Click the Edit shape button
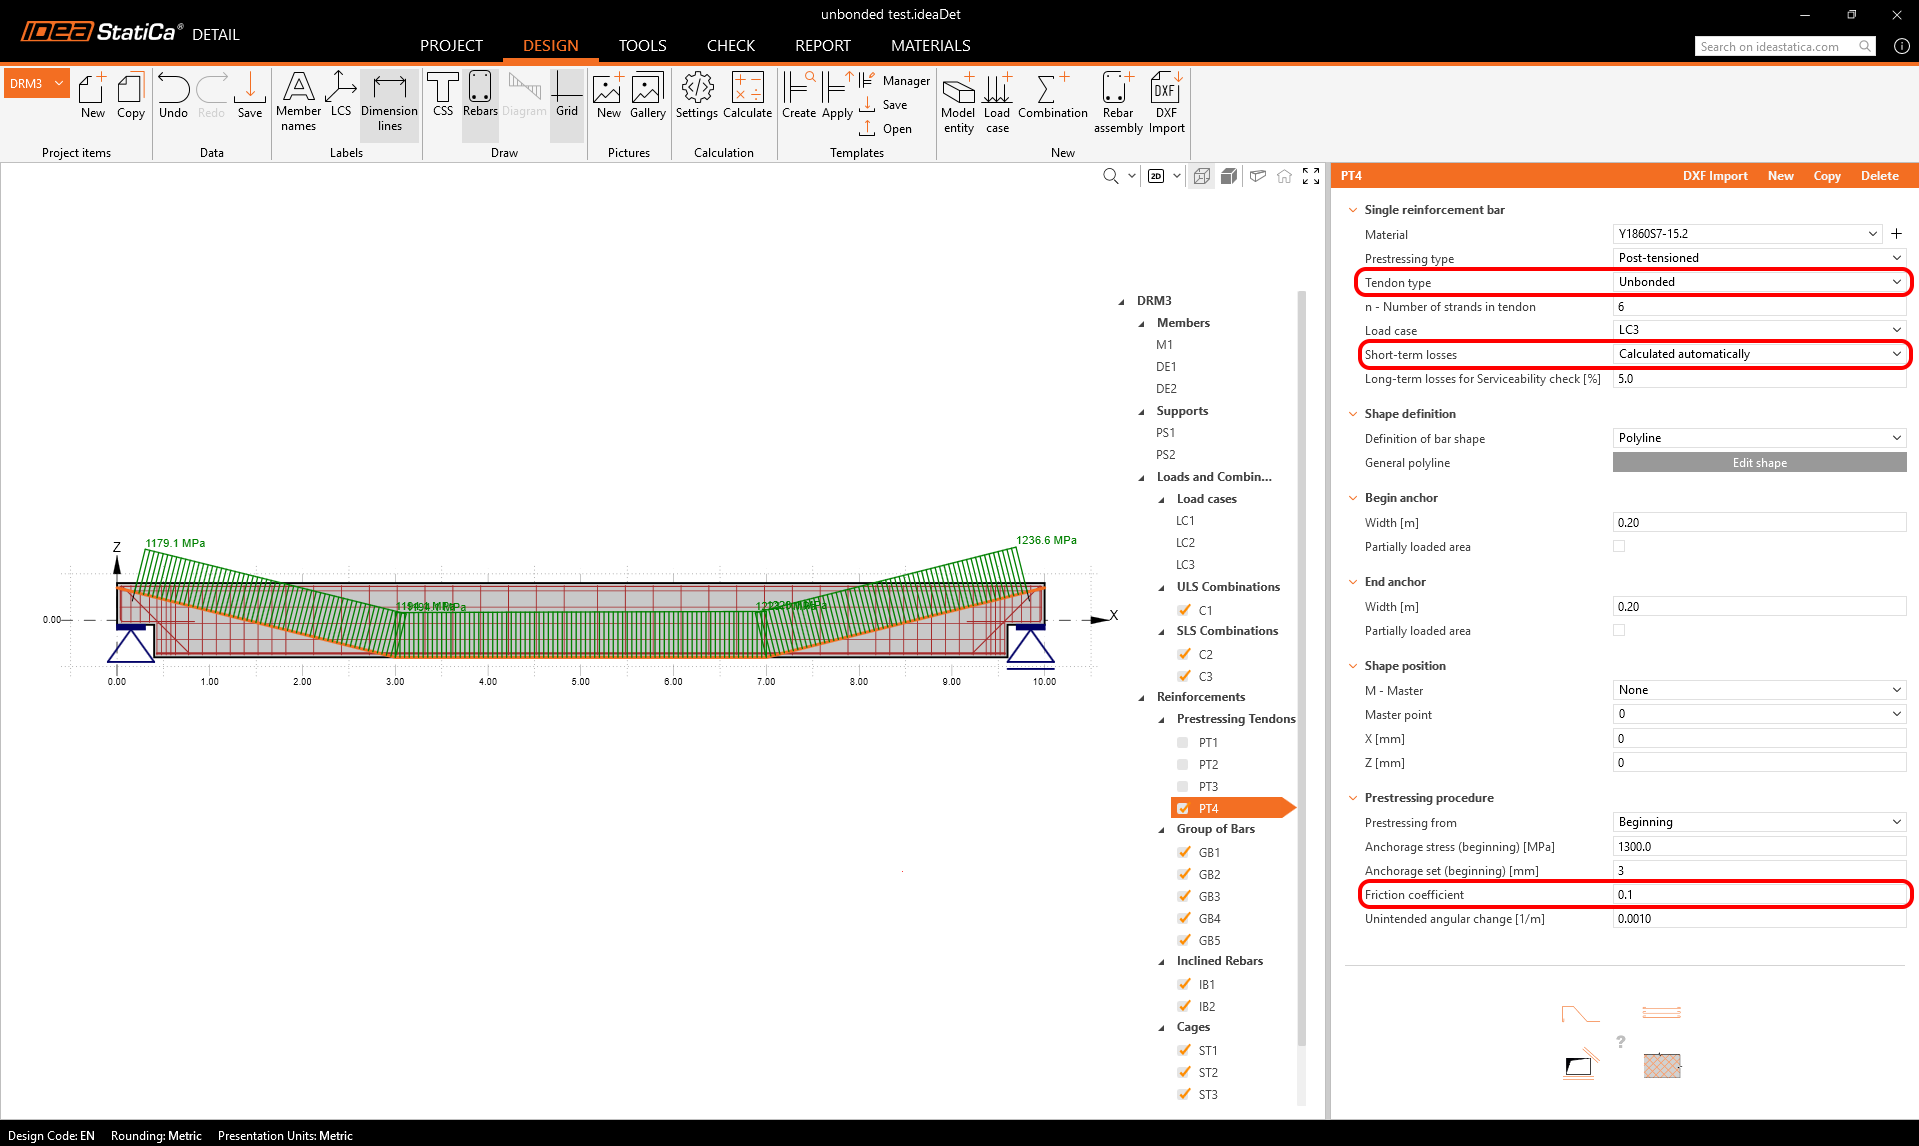The image size is (1919, 1146). click(1759, 463)
